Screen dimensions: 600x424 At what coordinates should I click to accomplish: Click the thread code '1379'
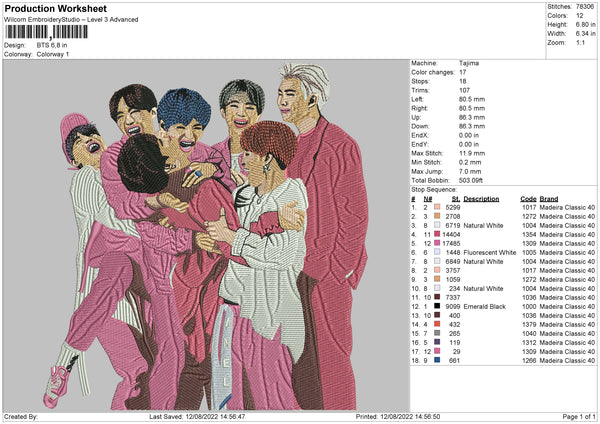pyautogui.click(x=529, y=325)
